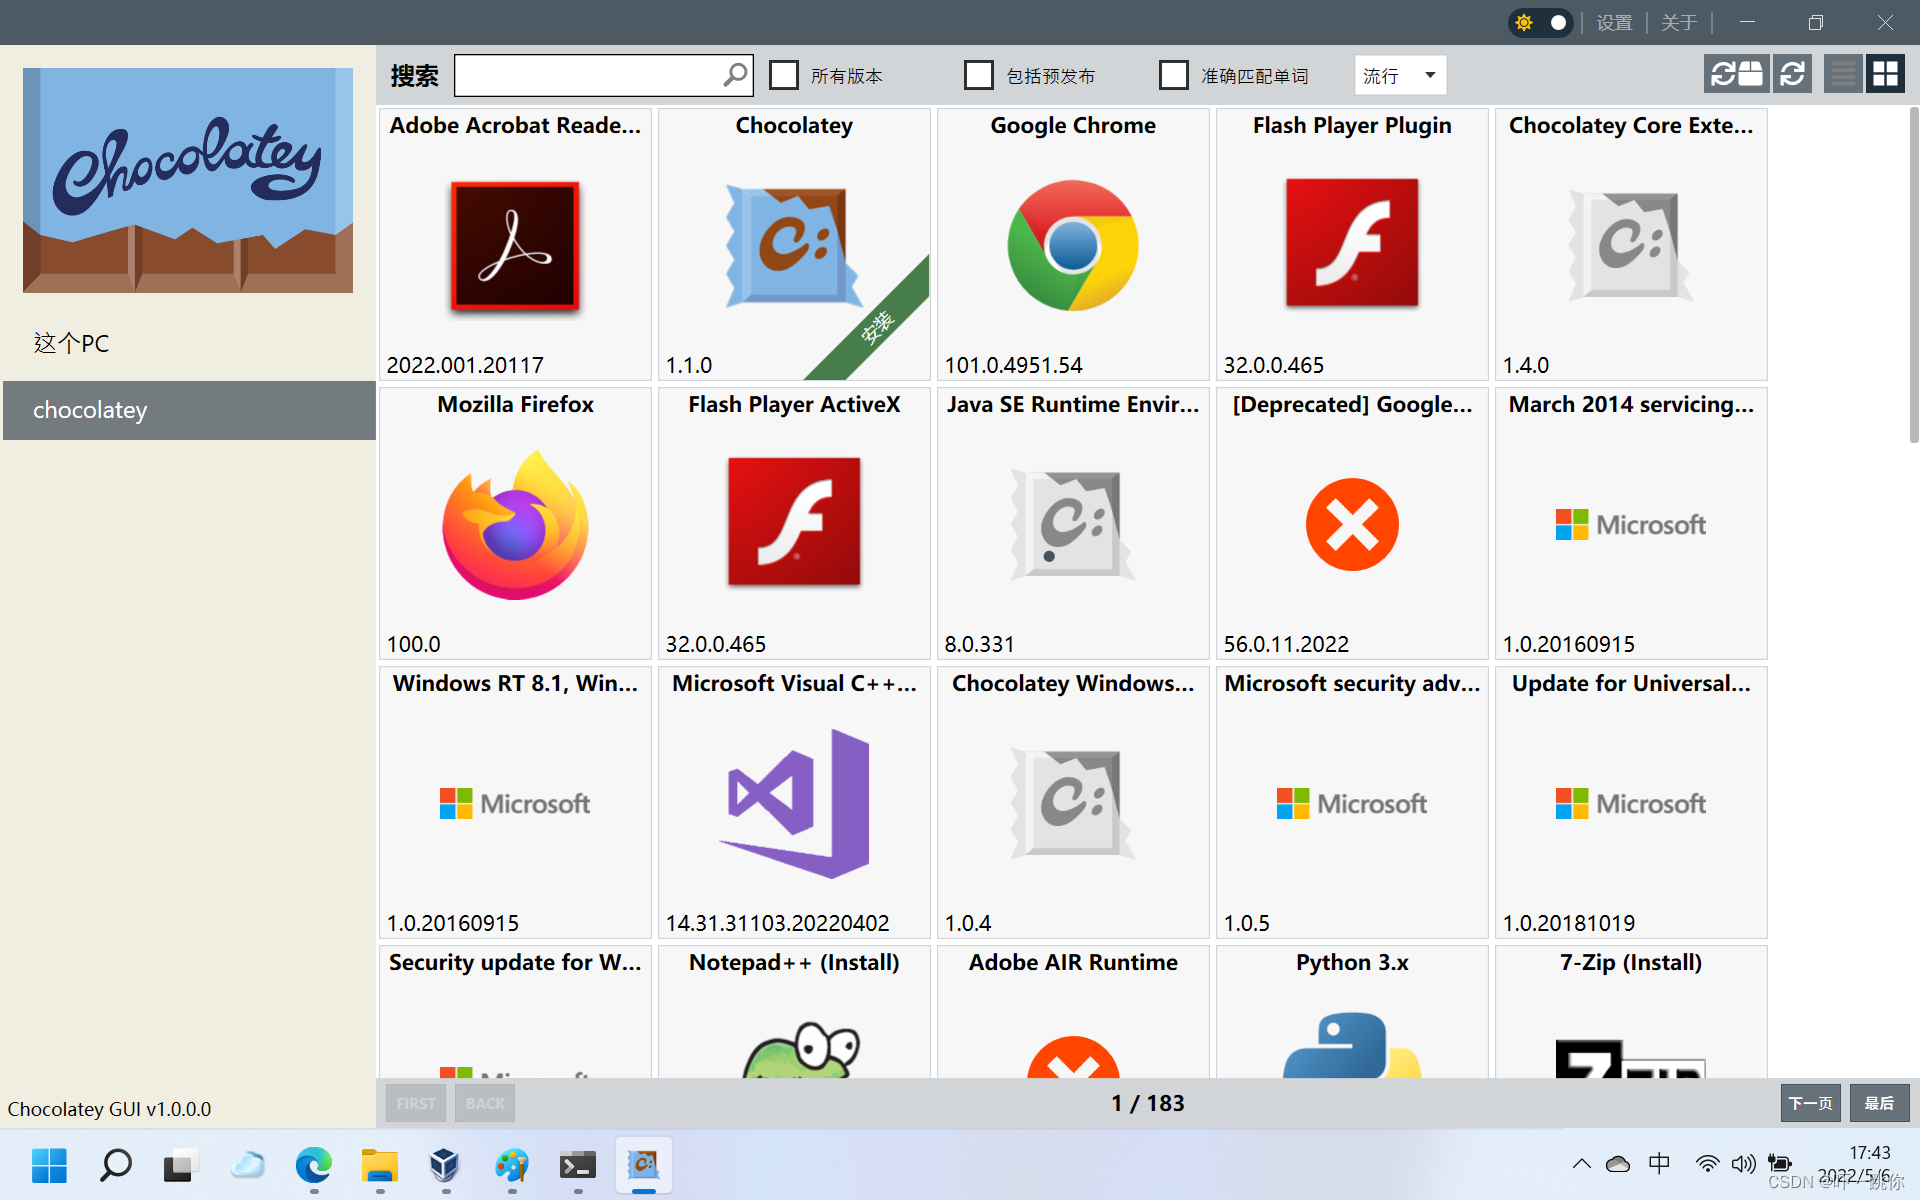Tick the 准确匹配单词 checkbox
Viewport: 1920px width, 1200px height.
[1173, 75]
